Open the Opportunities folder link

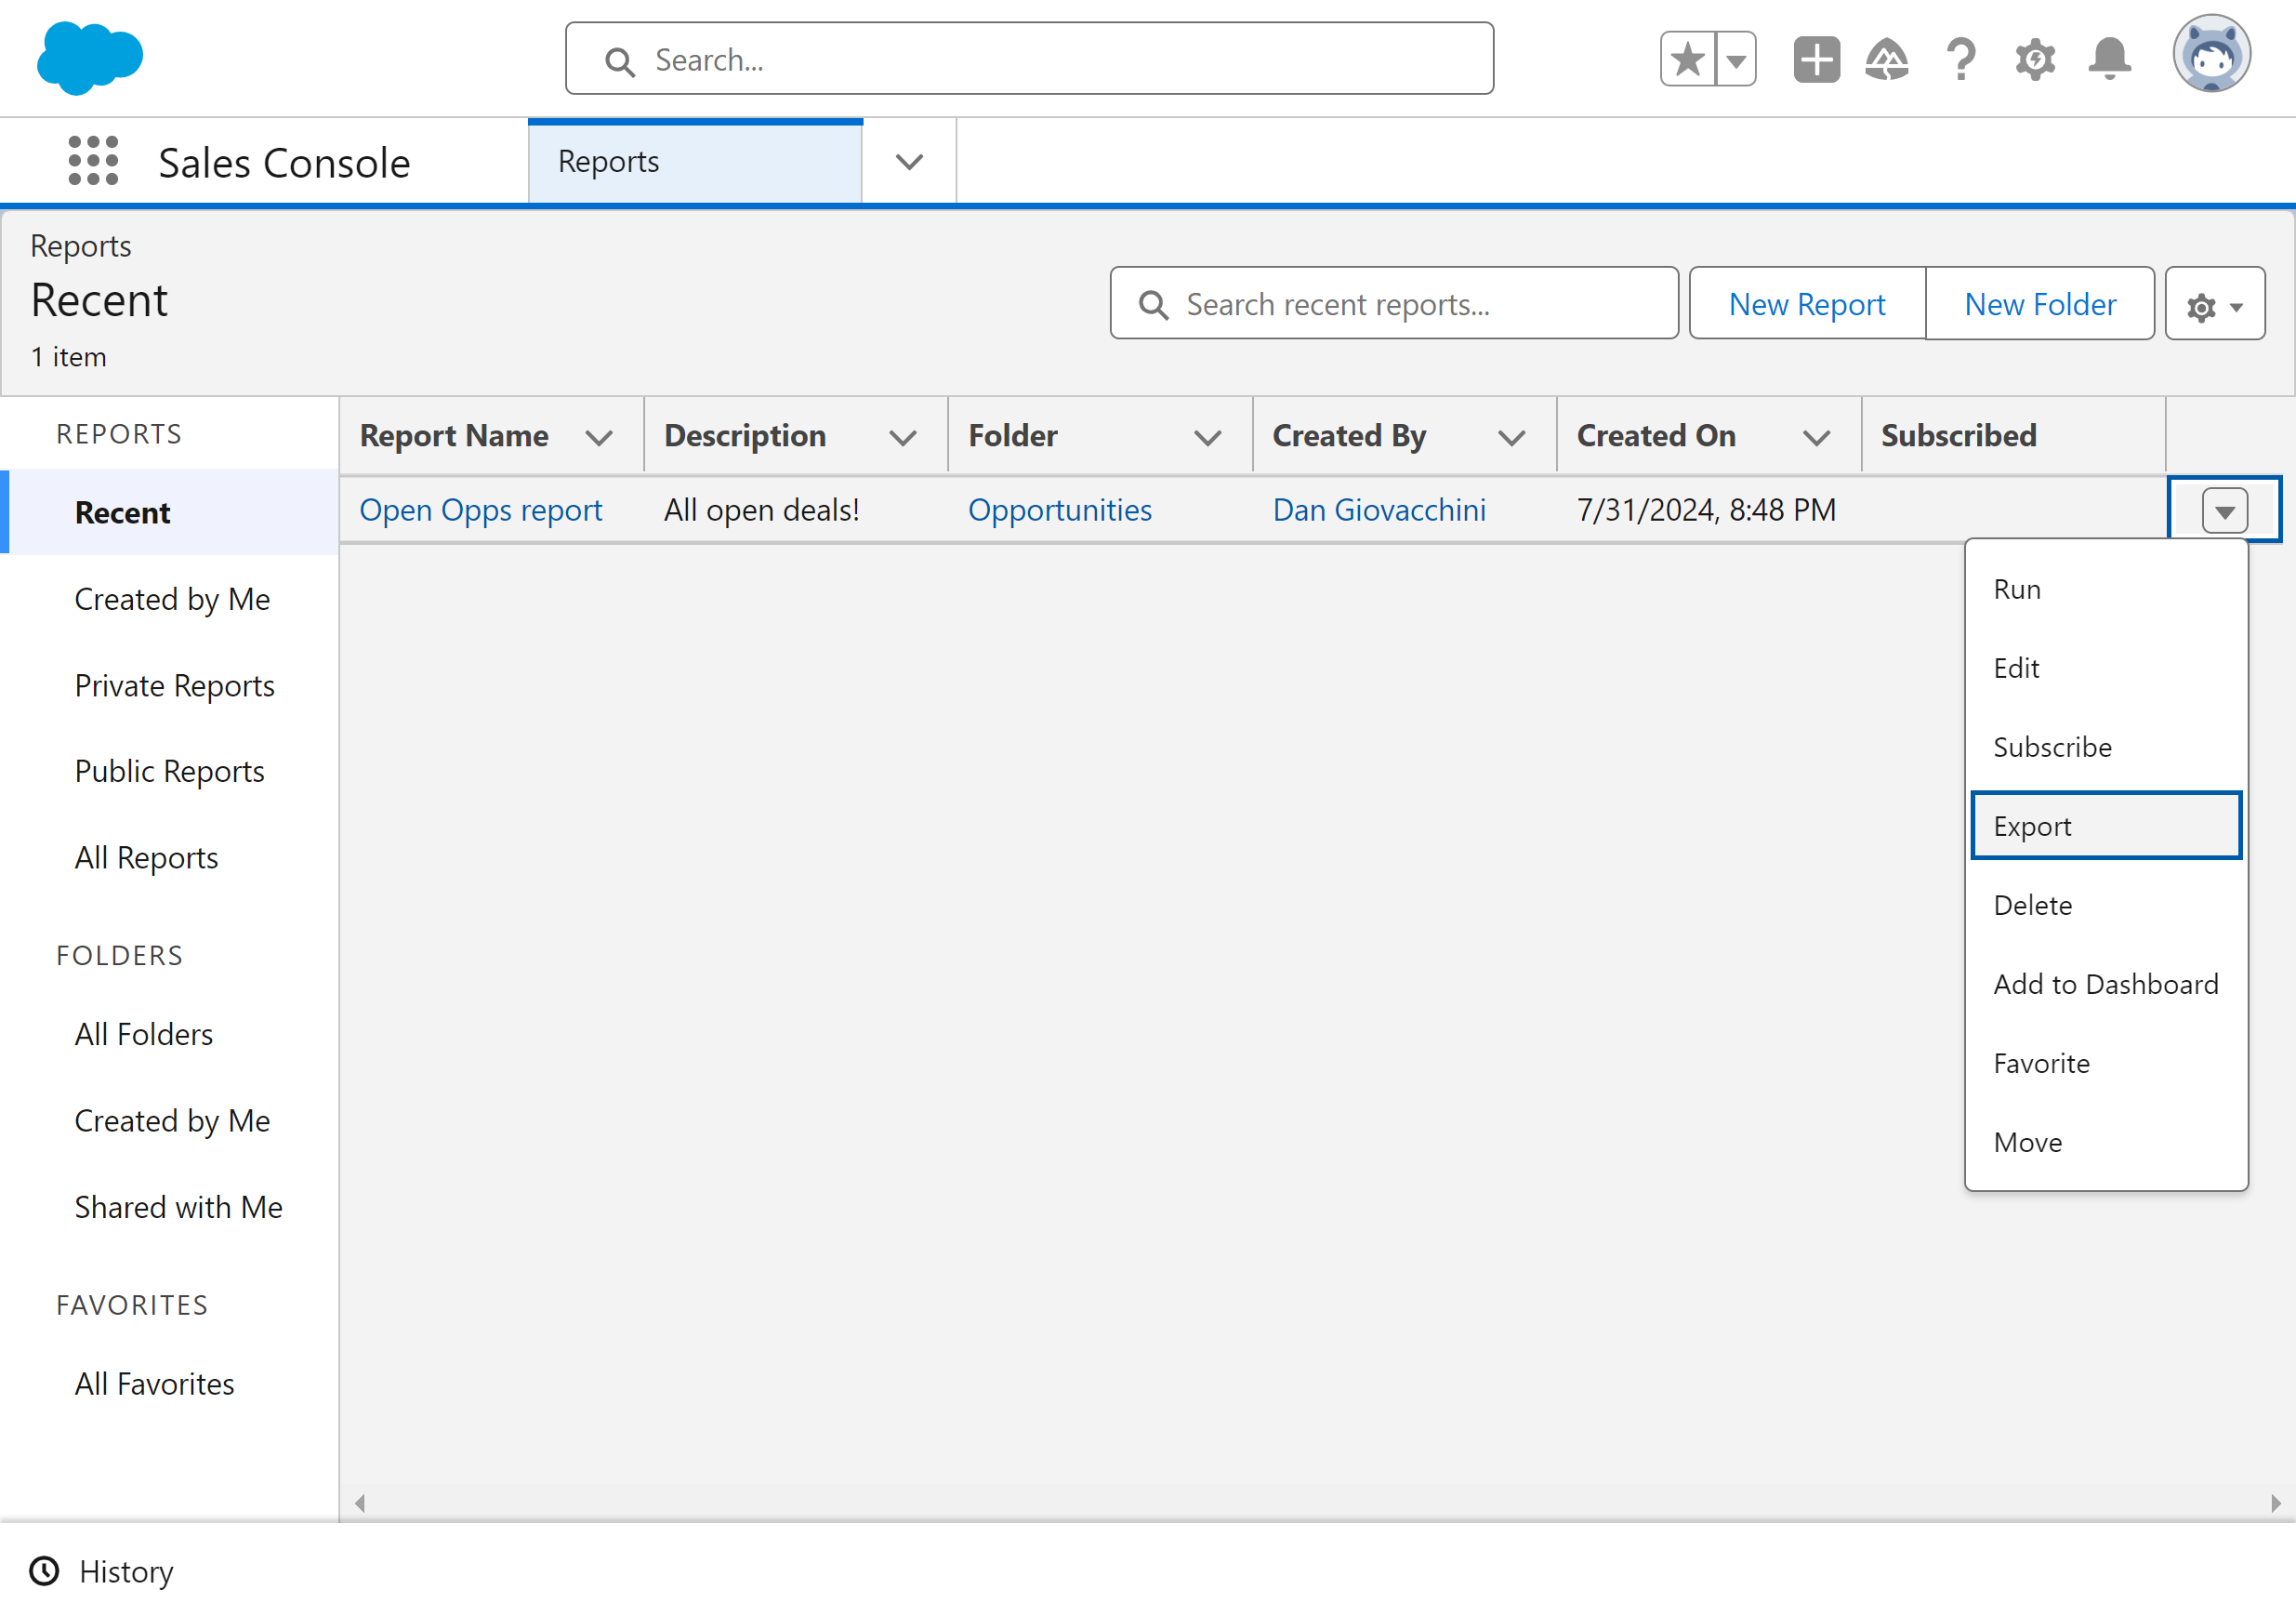[x=1060, y=510]
